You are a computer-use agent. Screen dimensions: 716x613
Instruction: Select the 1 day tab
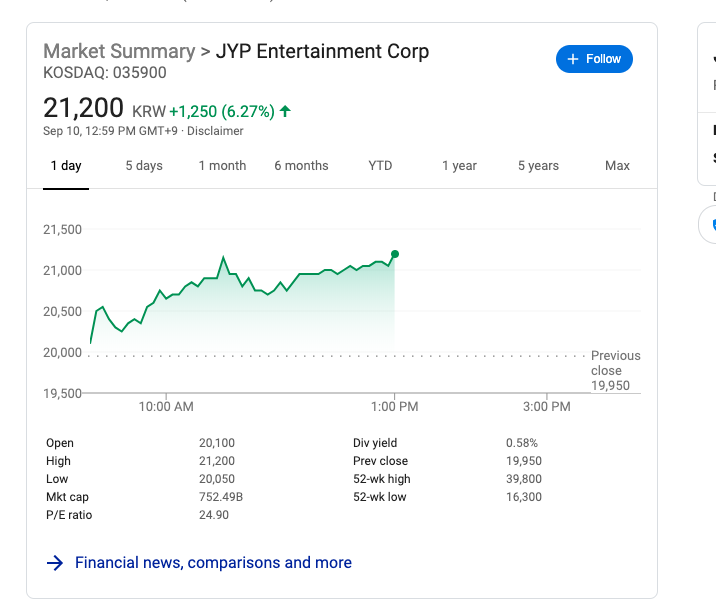pyautogui.click(x=66, y=165)
